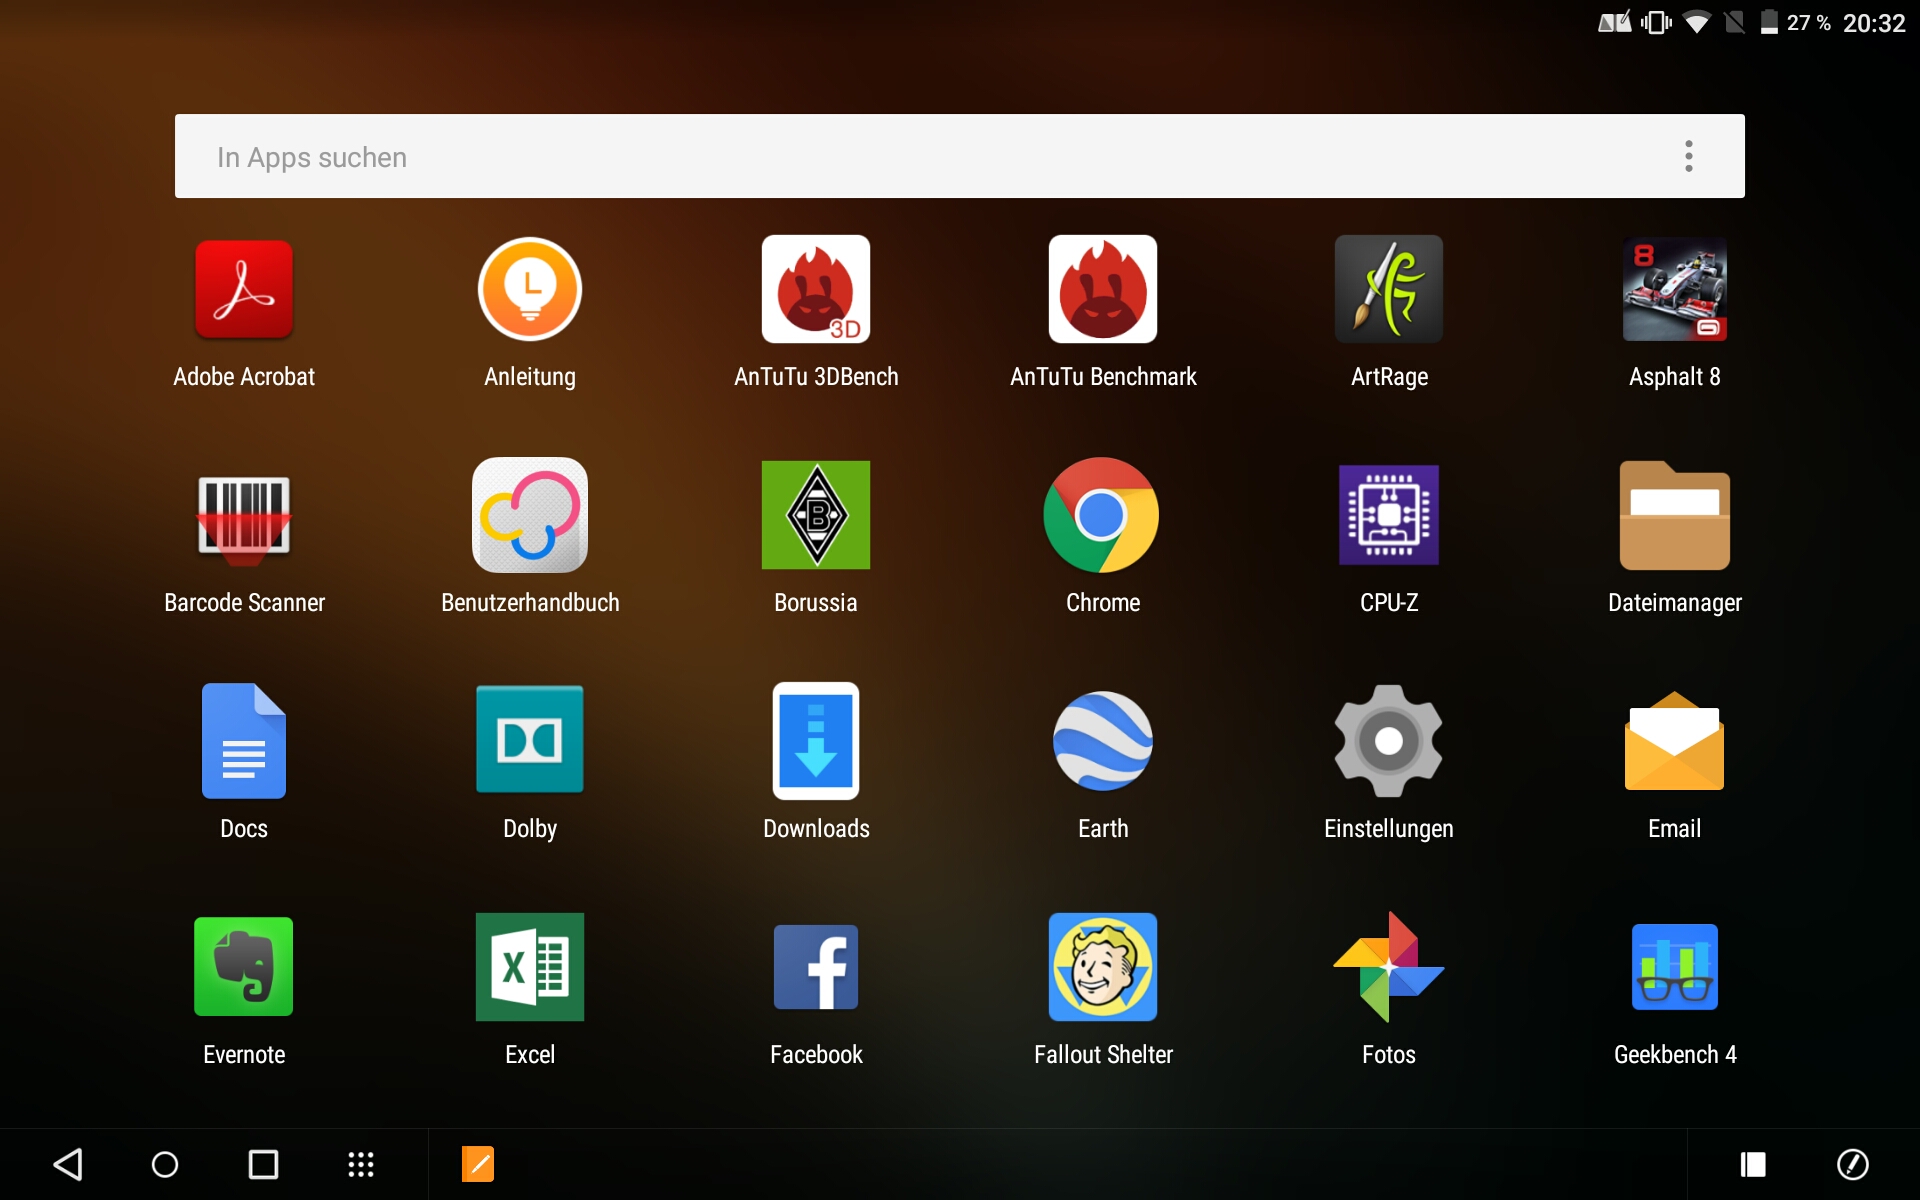Launch CPU-Z

(1389, 515)
